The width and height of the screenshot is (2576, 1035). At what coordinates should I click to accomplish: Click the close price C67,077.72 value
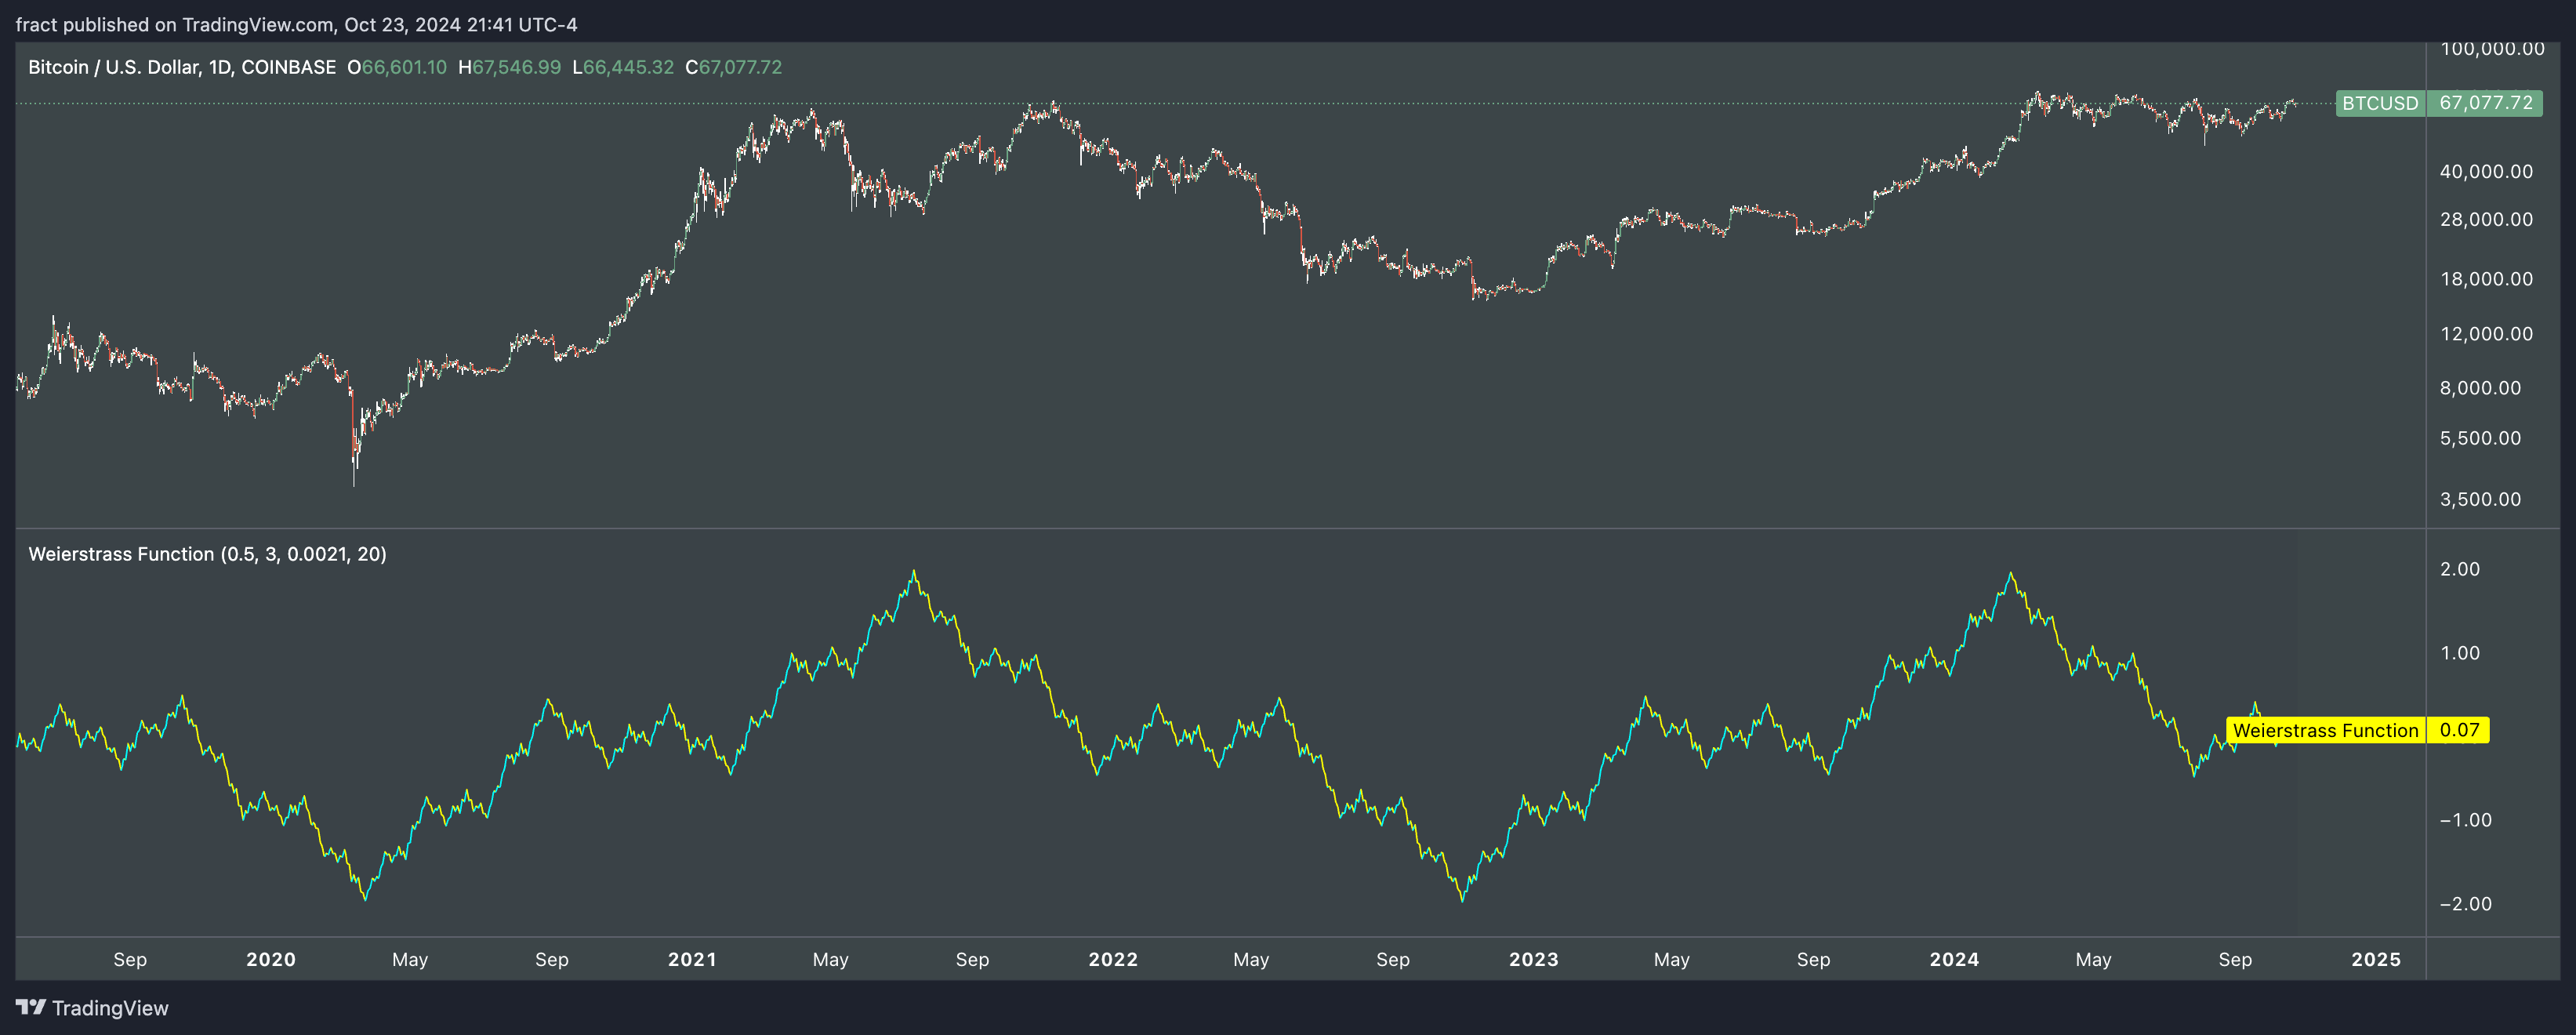[734, 67]
